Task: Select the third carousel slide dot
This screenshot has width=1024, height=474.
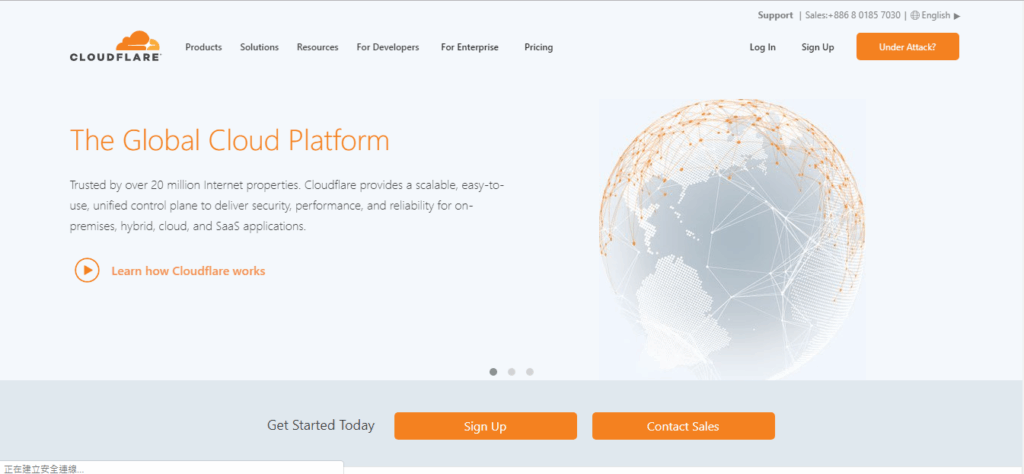Action: point(530,371)
